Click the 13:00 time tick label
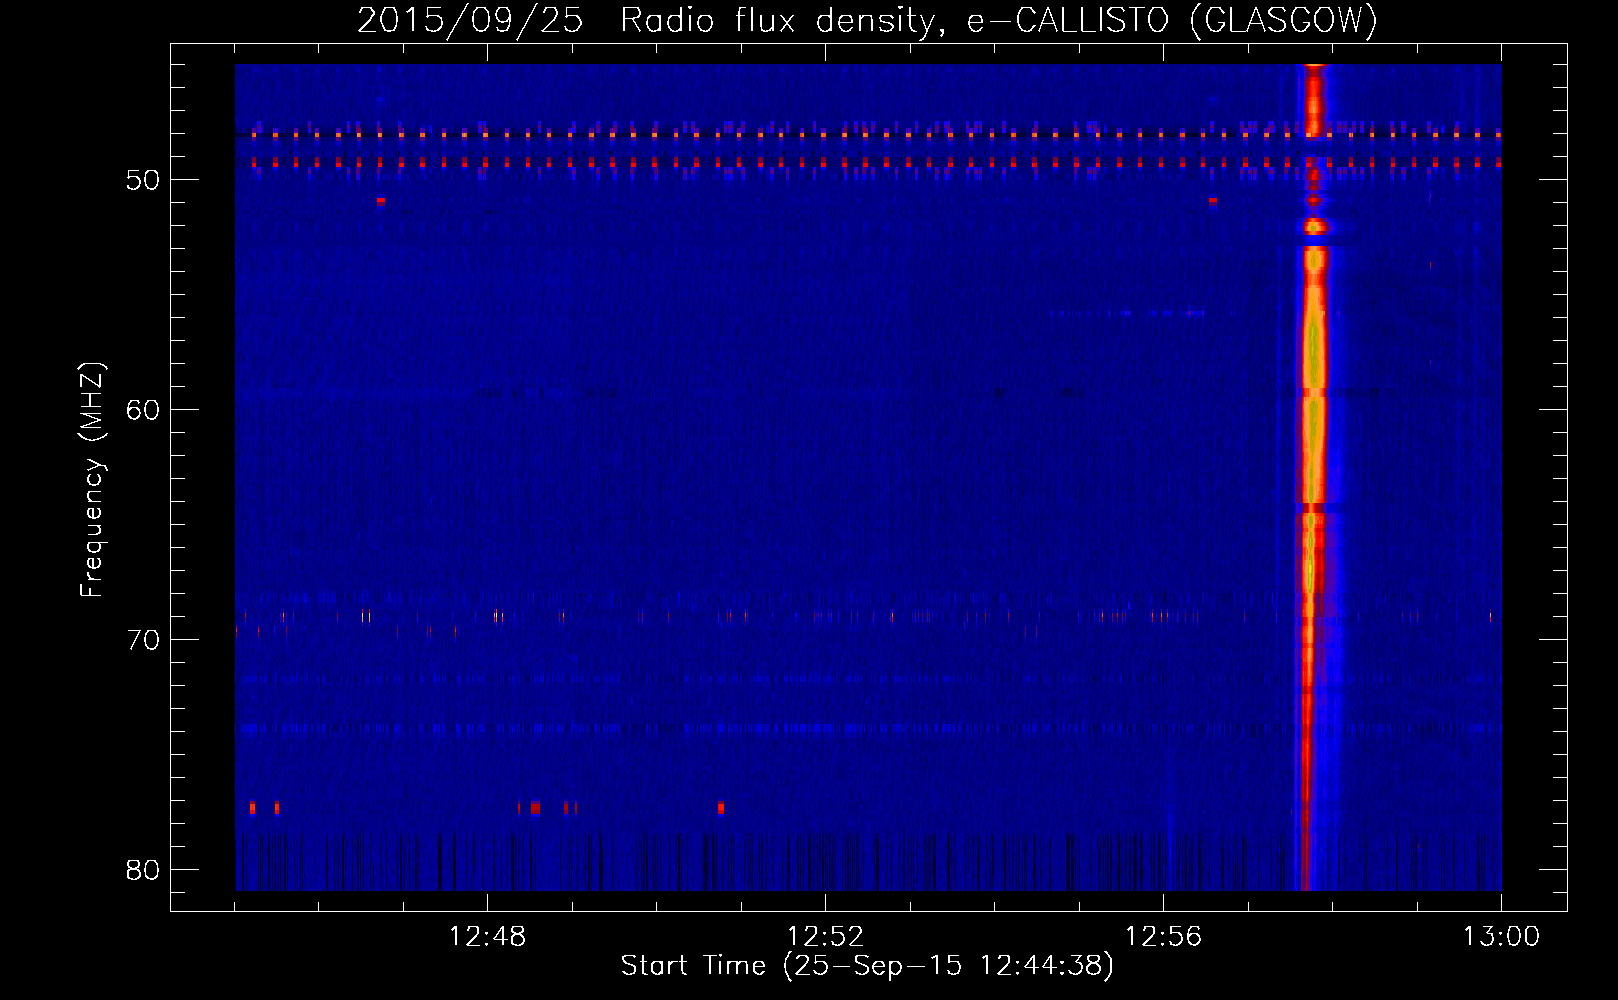The height and width of the screenshot is (1000, 1618). (1501, 937)
